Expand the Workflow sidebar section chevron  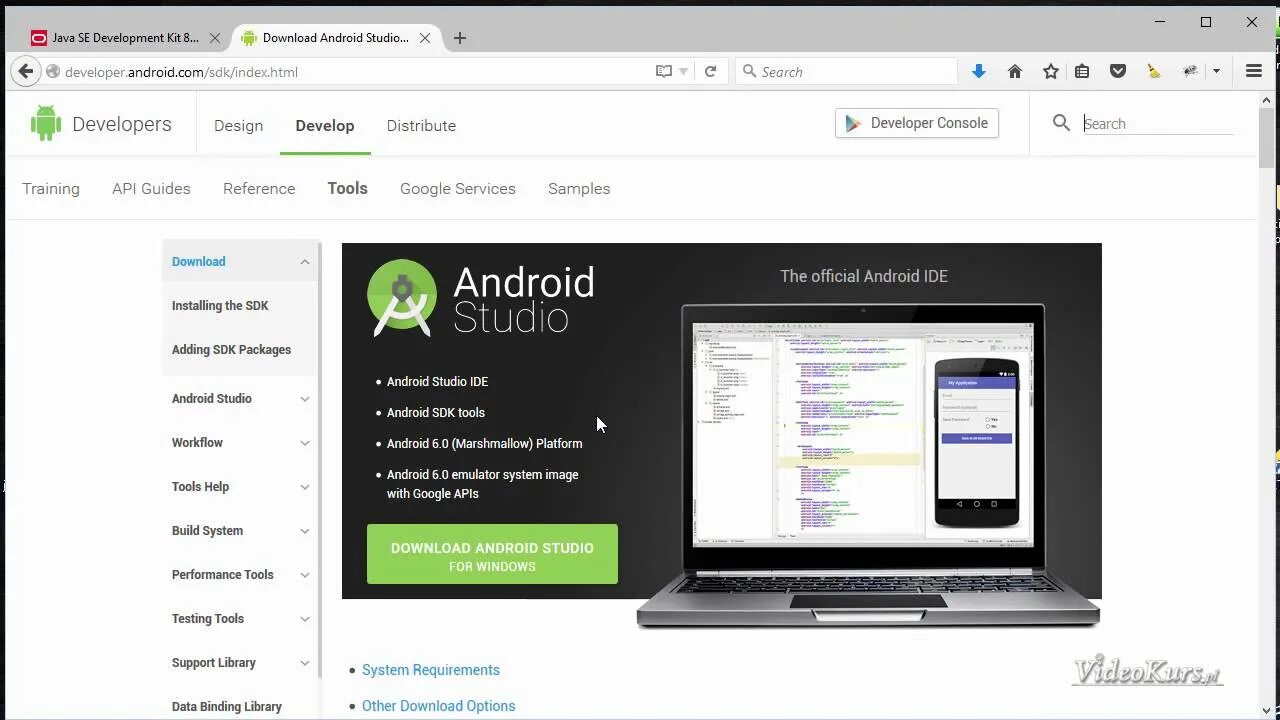[305, 443]
